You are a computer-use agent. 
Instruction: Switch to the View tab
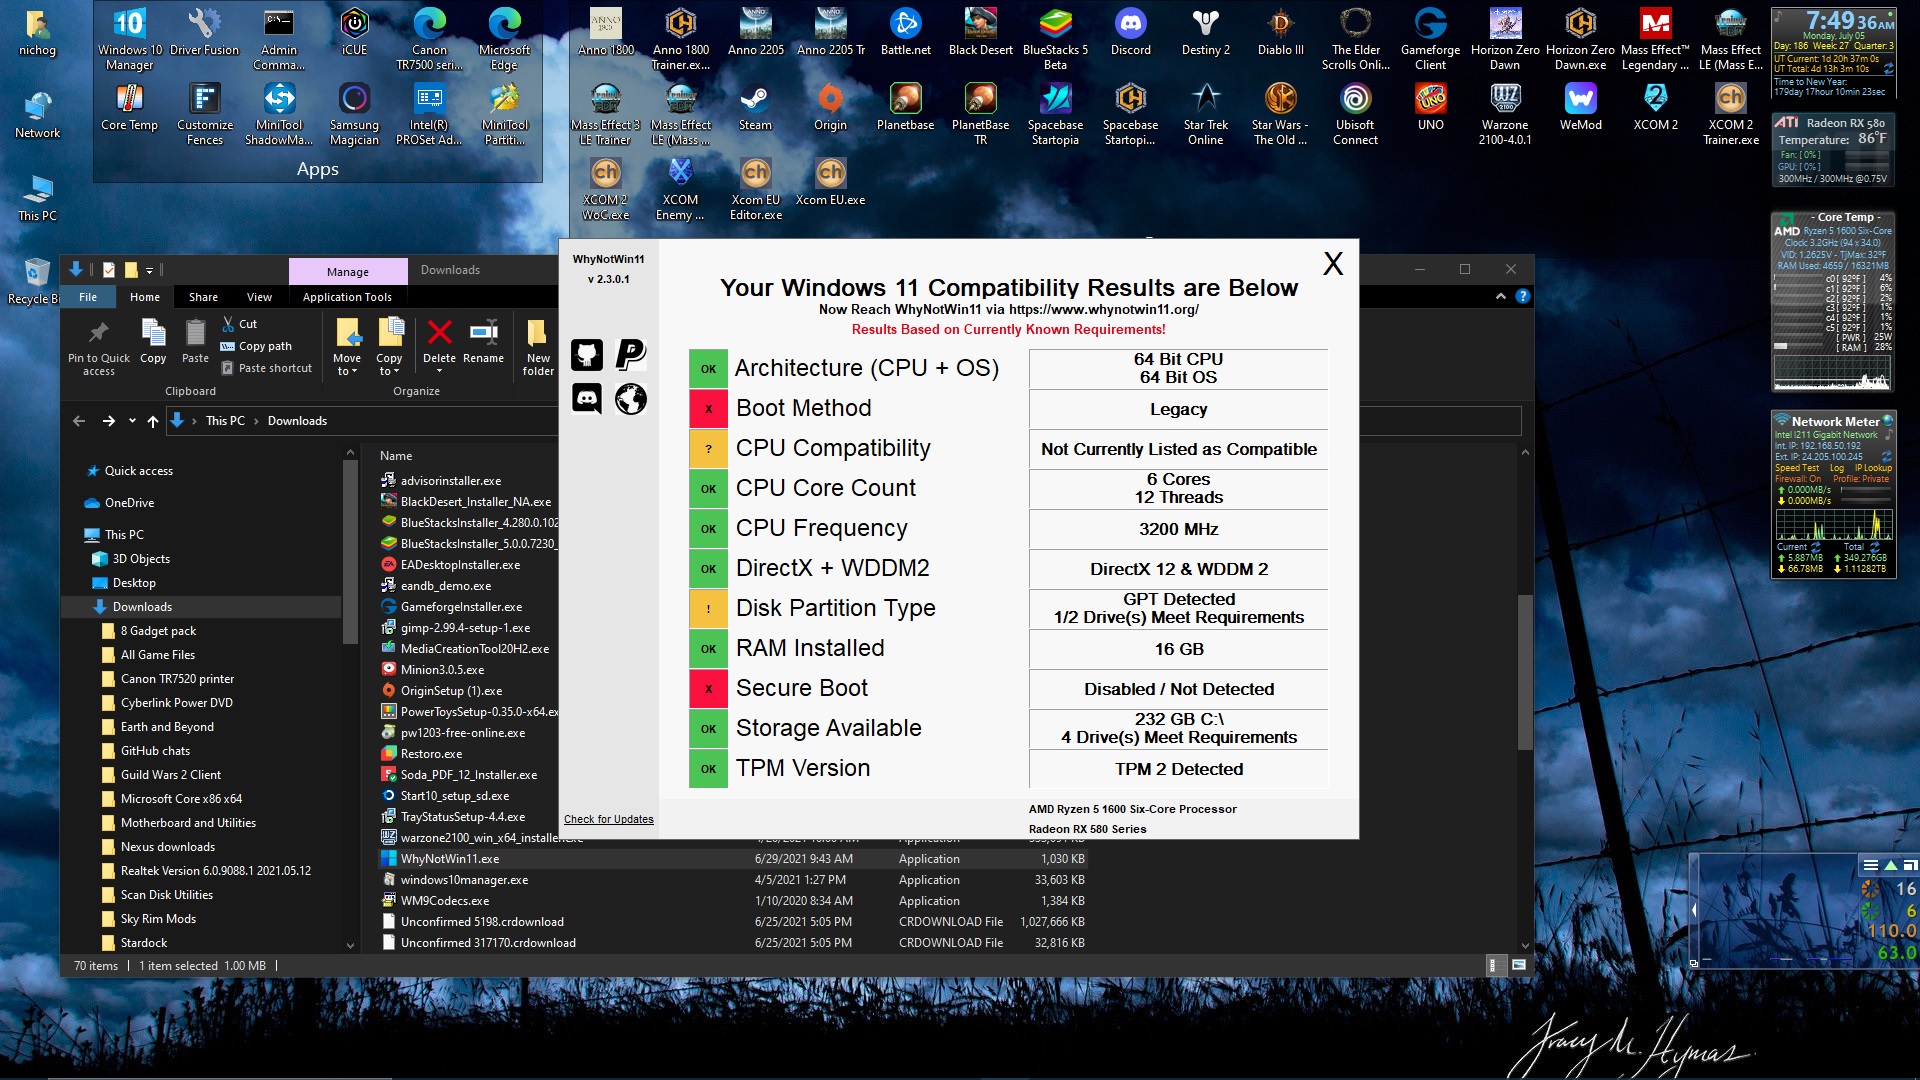(x=259, y=296)
